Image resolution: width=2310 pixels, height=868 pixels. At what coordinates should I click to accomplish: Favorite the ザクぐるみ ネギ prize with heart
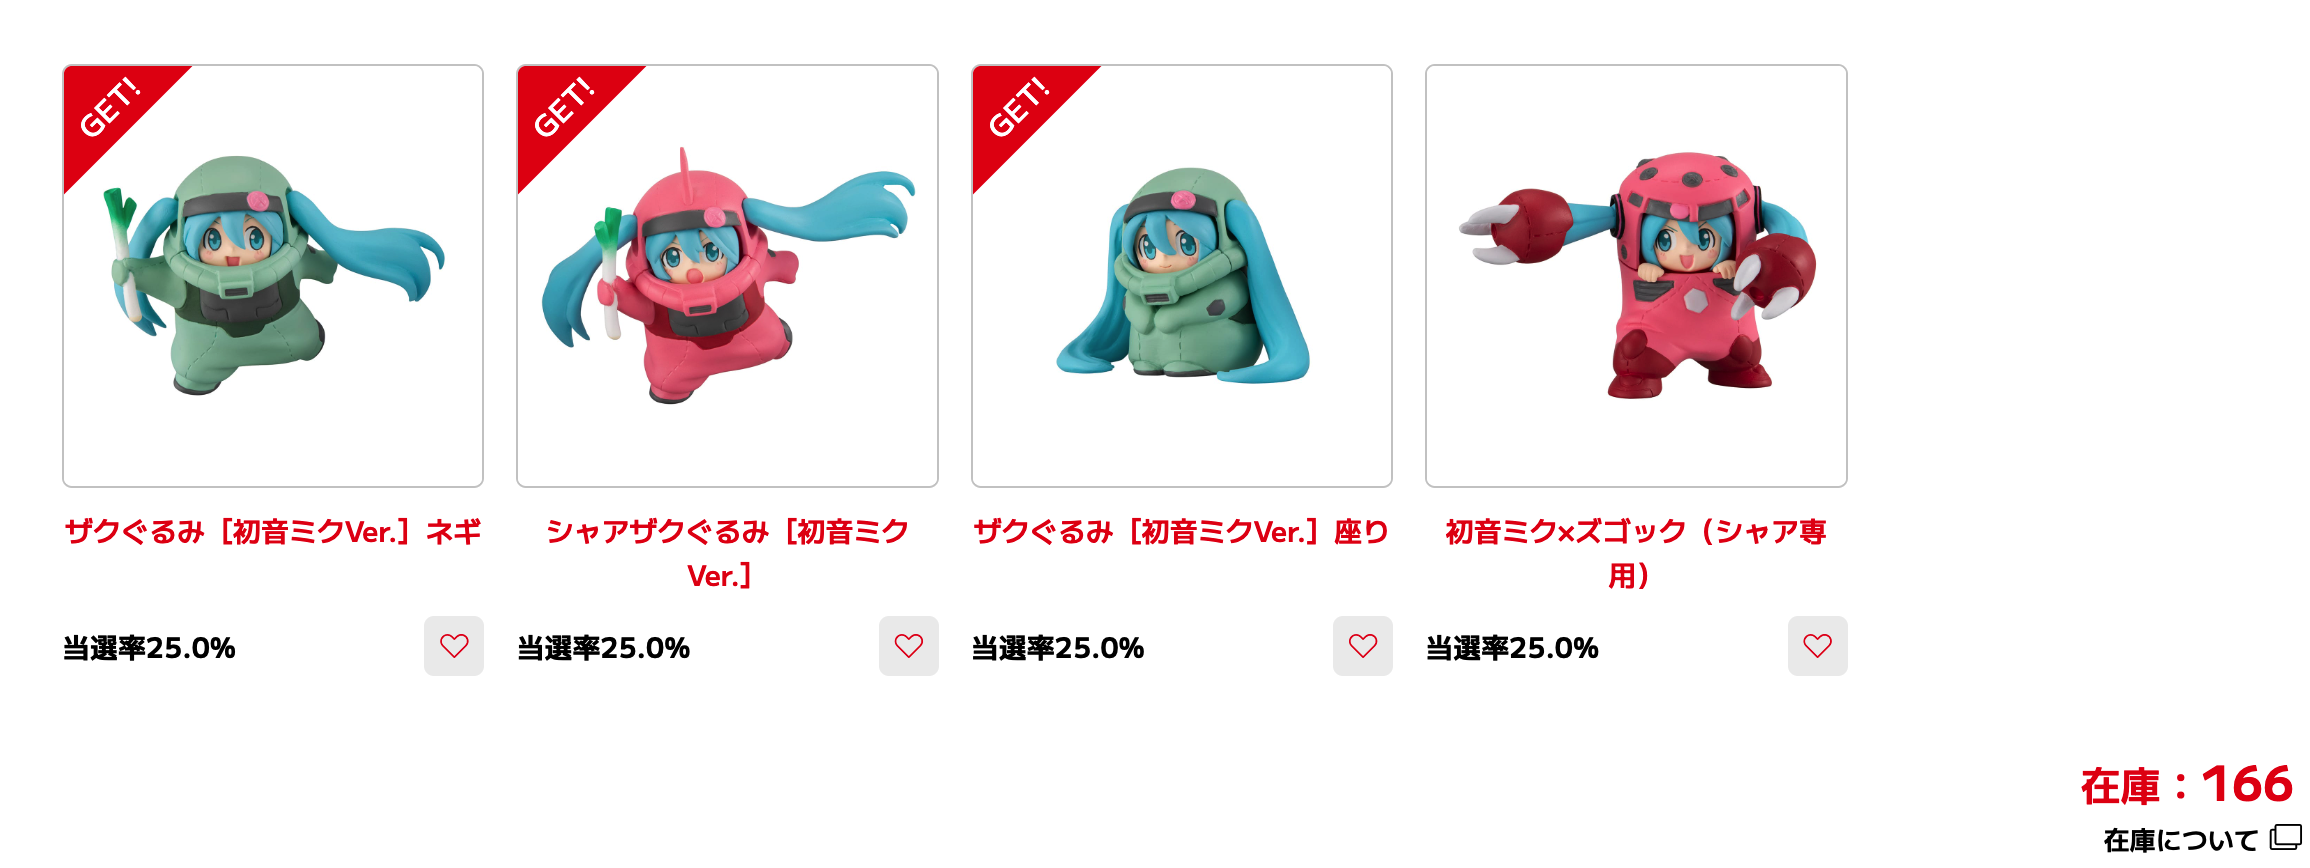tap(453, 646)
